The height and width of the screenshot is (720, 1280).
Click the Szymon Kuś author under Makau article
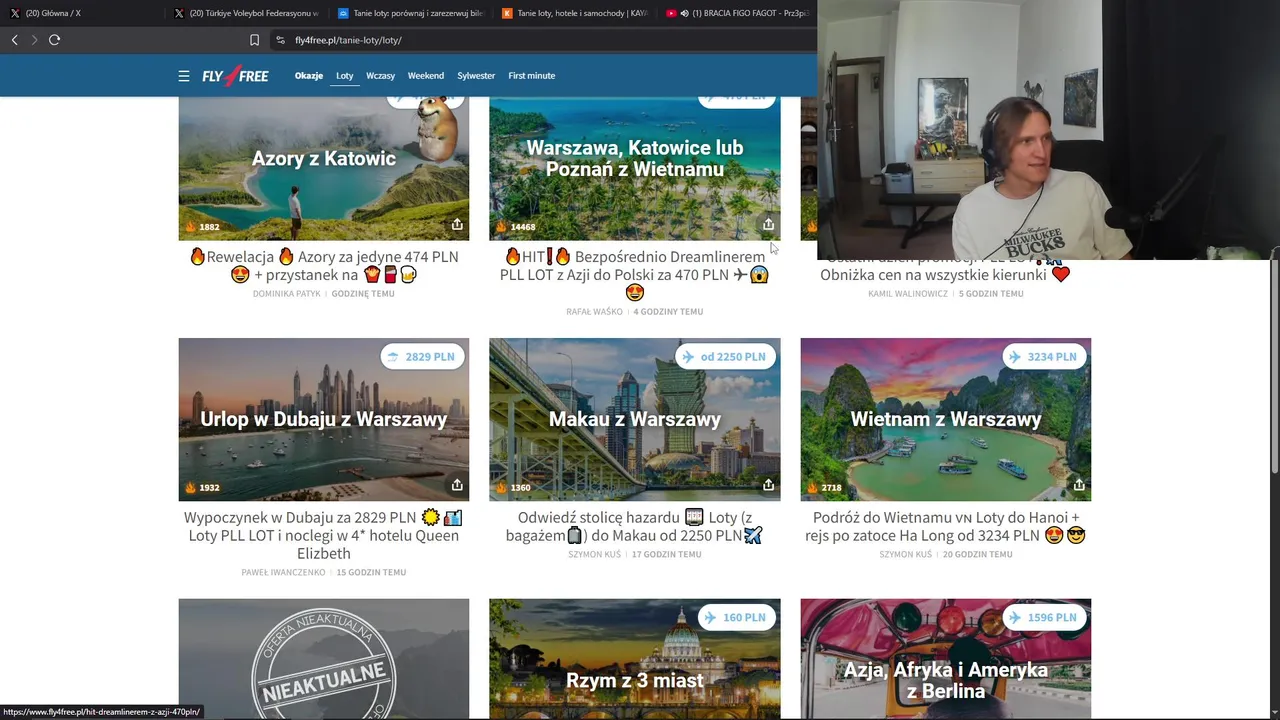pyautogui.click(x=596, y=555)
